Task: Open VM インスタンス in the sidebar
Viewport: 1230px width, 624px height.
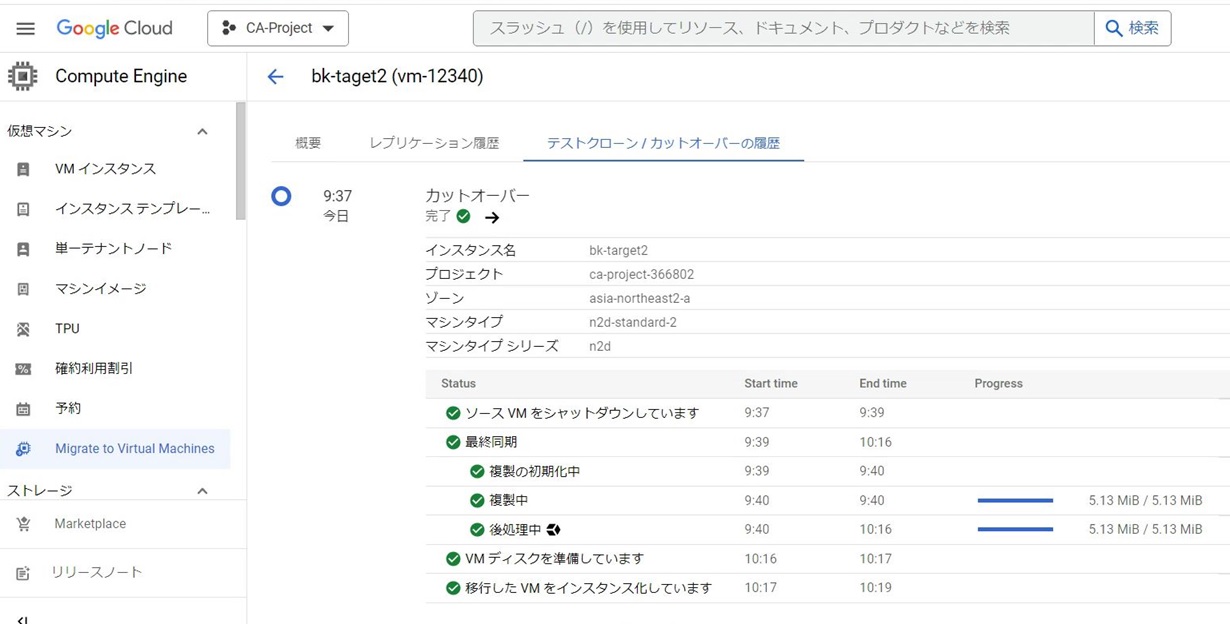Action: 105,169
